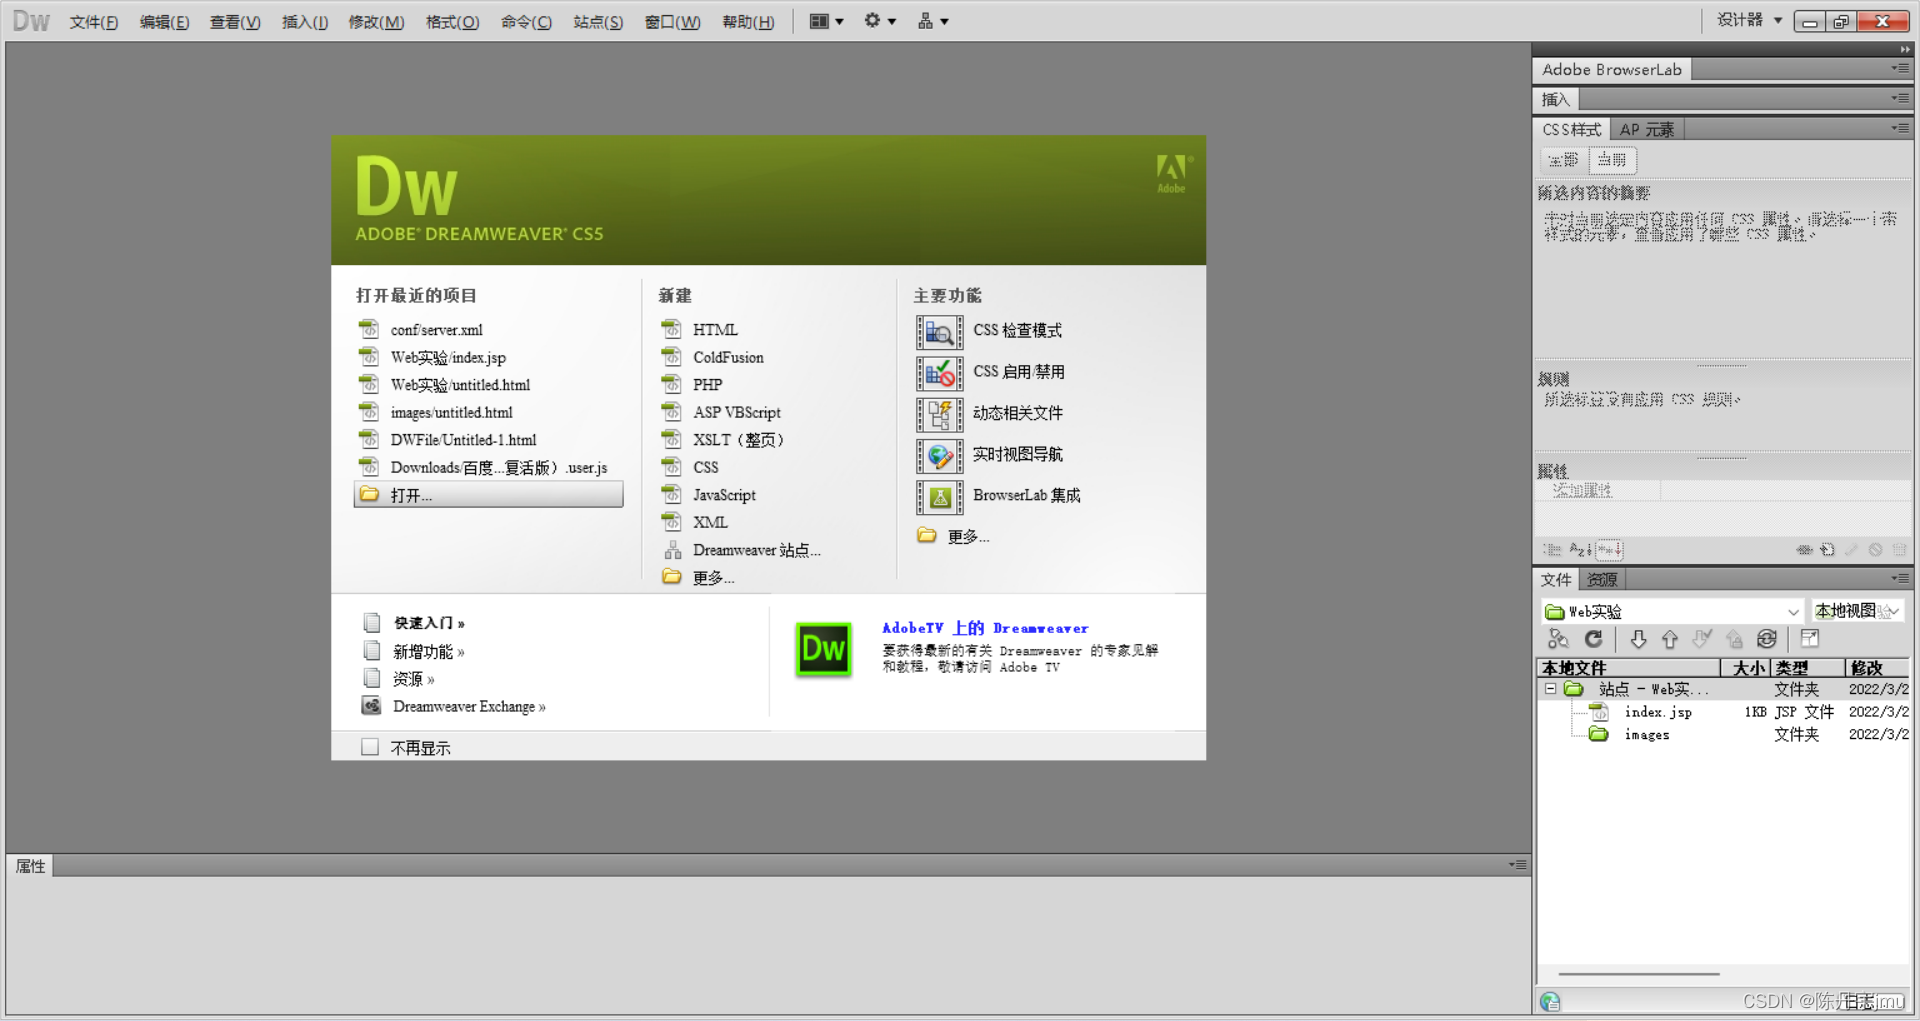Click the 本地文件 column header
This screenshot has height=1021, width=1920.
(1628, 668)
